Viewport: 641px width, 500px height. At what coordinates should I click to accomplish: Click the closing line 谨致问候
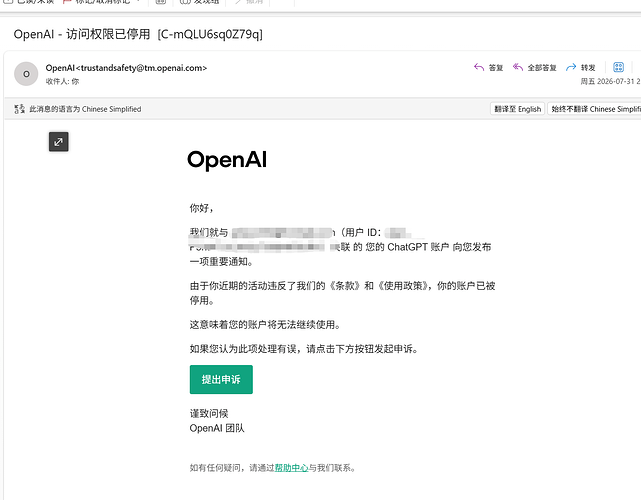tap(209, 413)
